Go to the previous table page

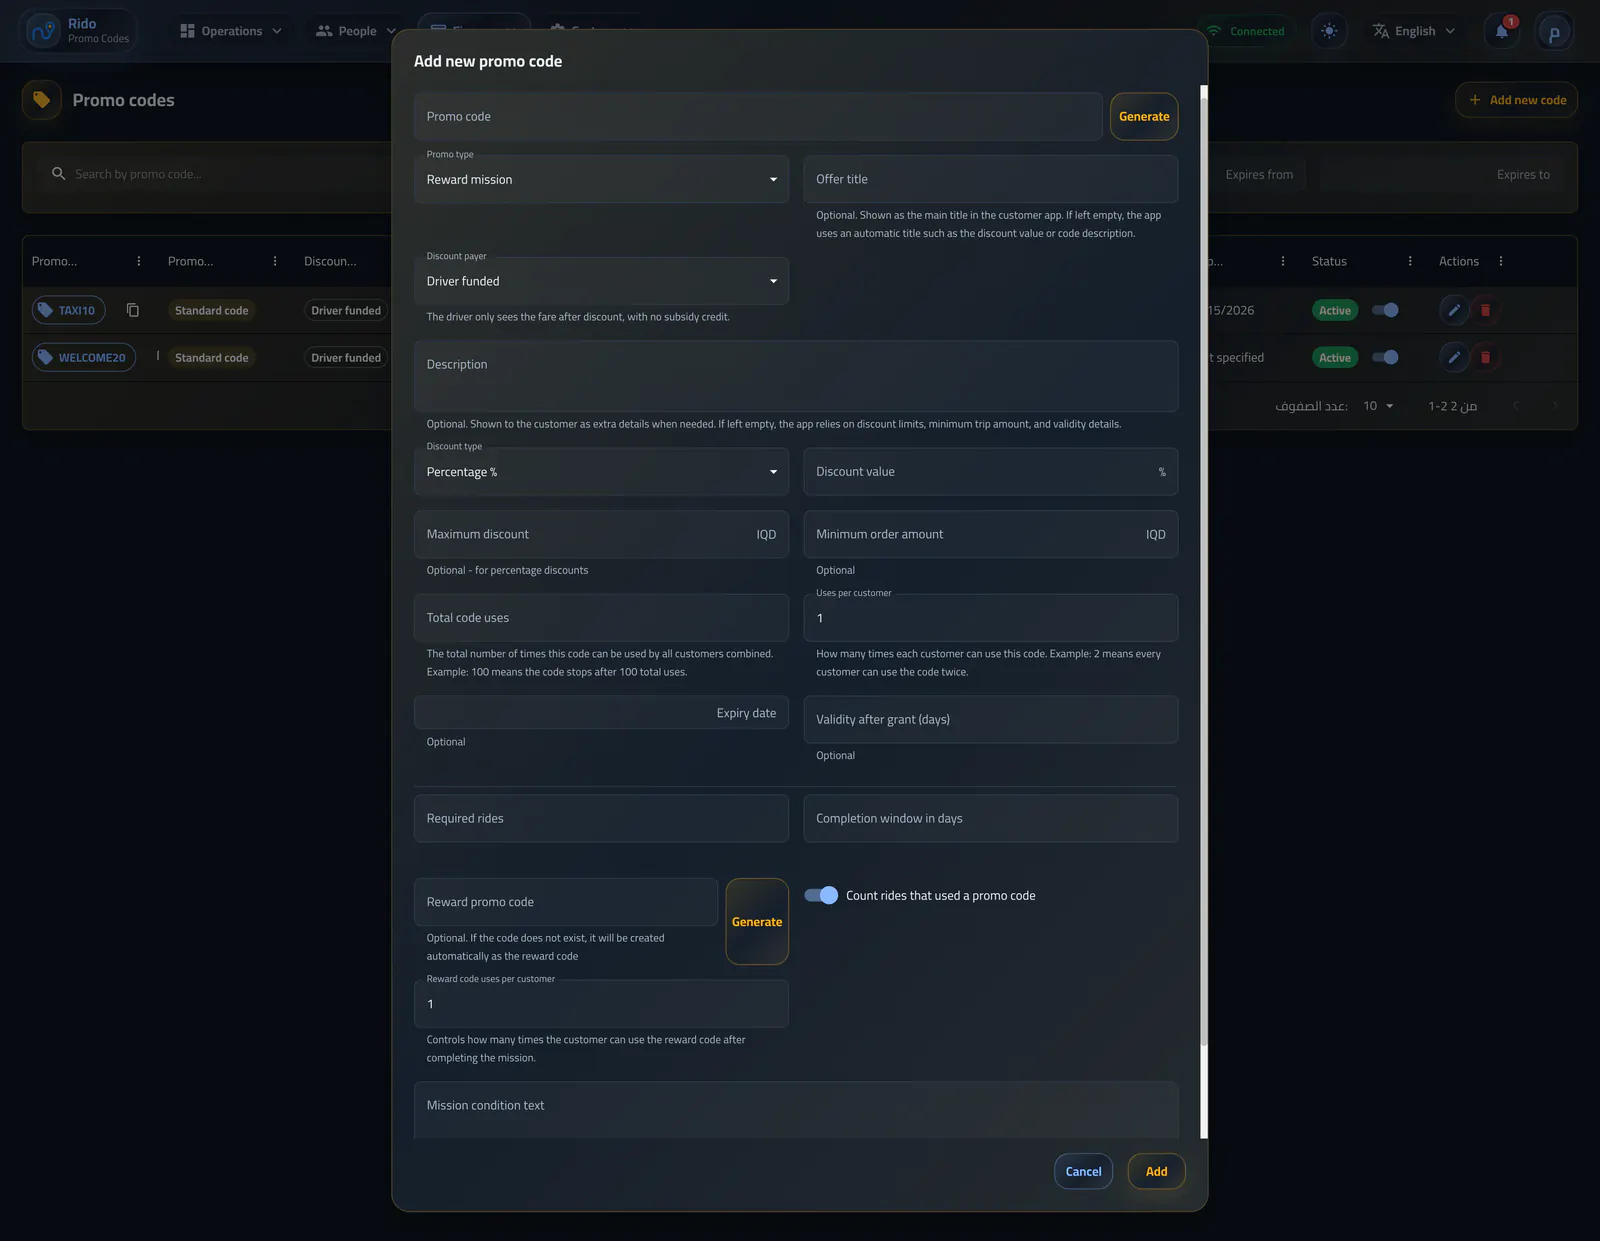(x=1516, y=405)
